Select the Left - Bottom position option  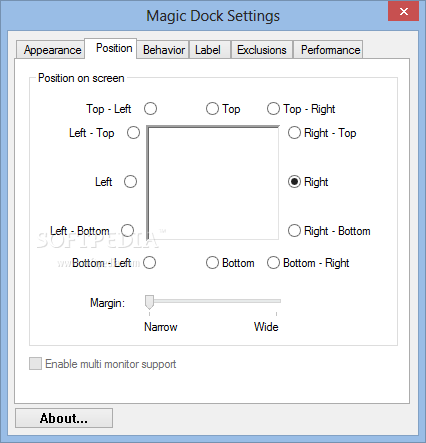click(x=128, y=230)
